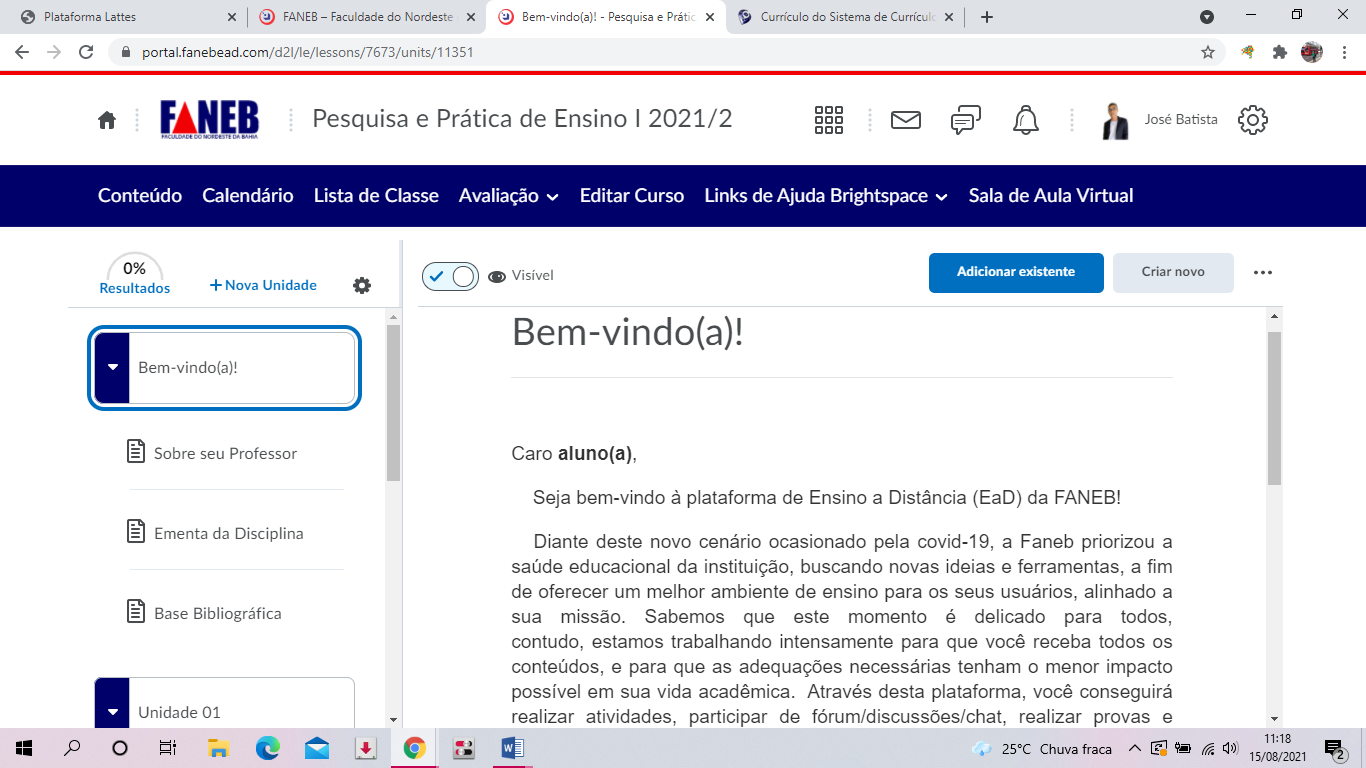Open the Avaliação dropdown menu
Image resolution: width=1366 pixels, height=768 pixels.
[x=508, y=196]
